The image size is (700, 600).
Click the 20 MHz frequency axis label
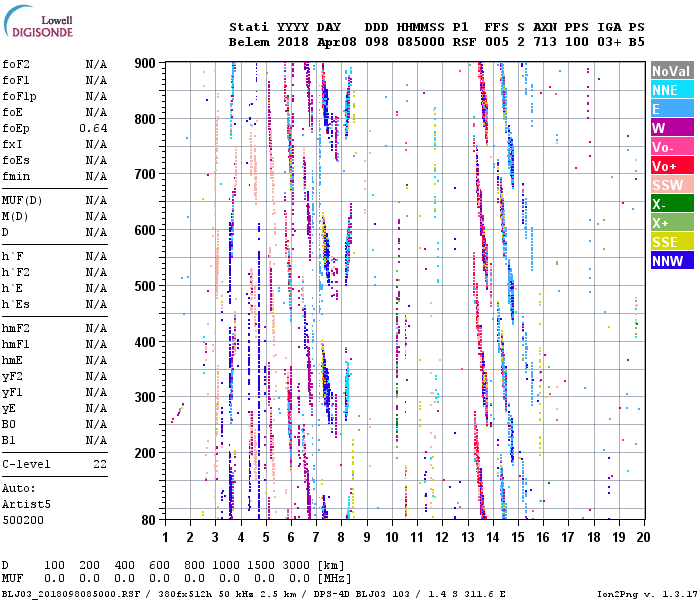click(643, 537)
